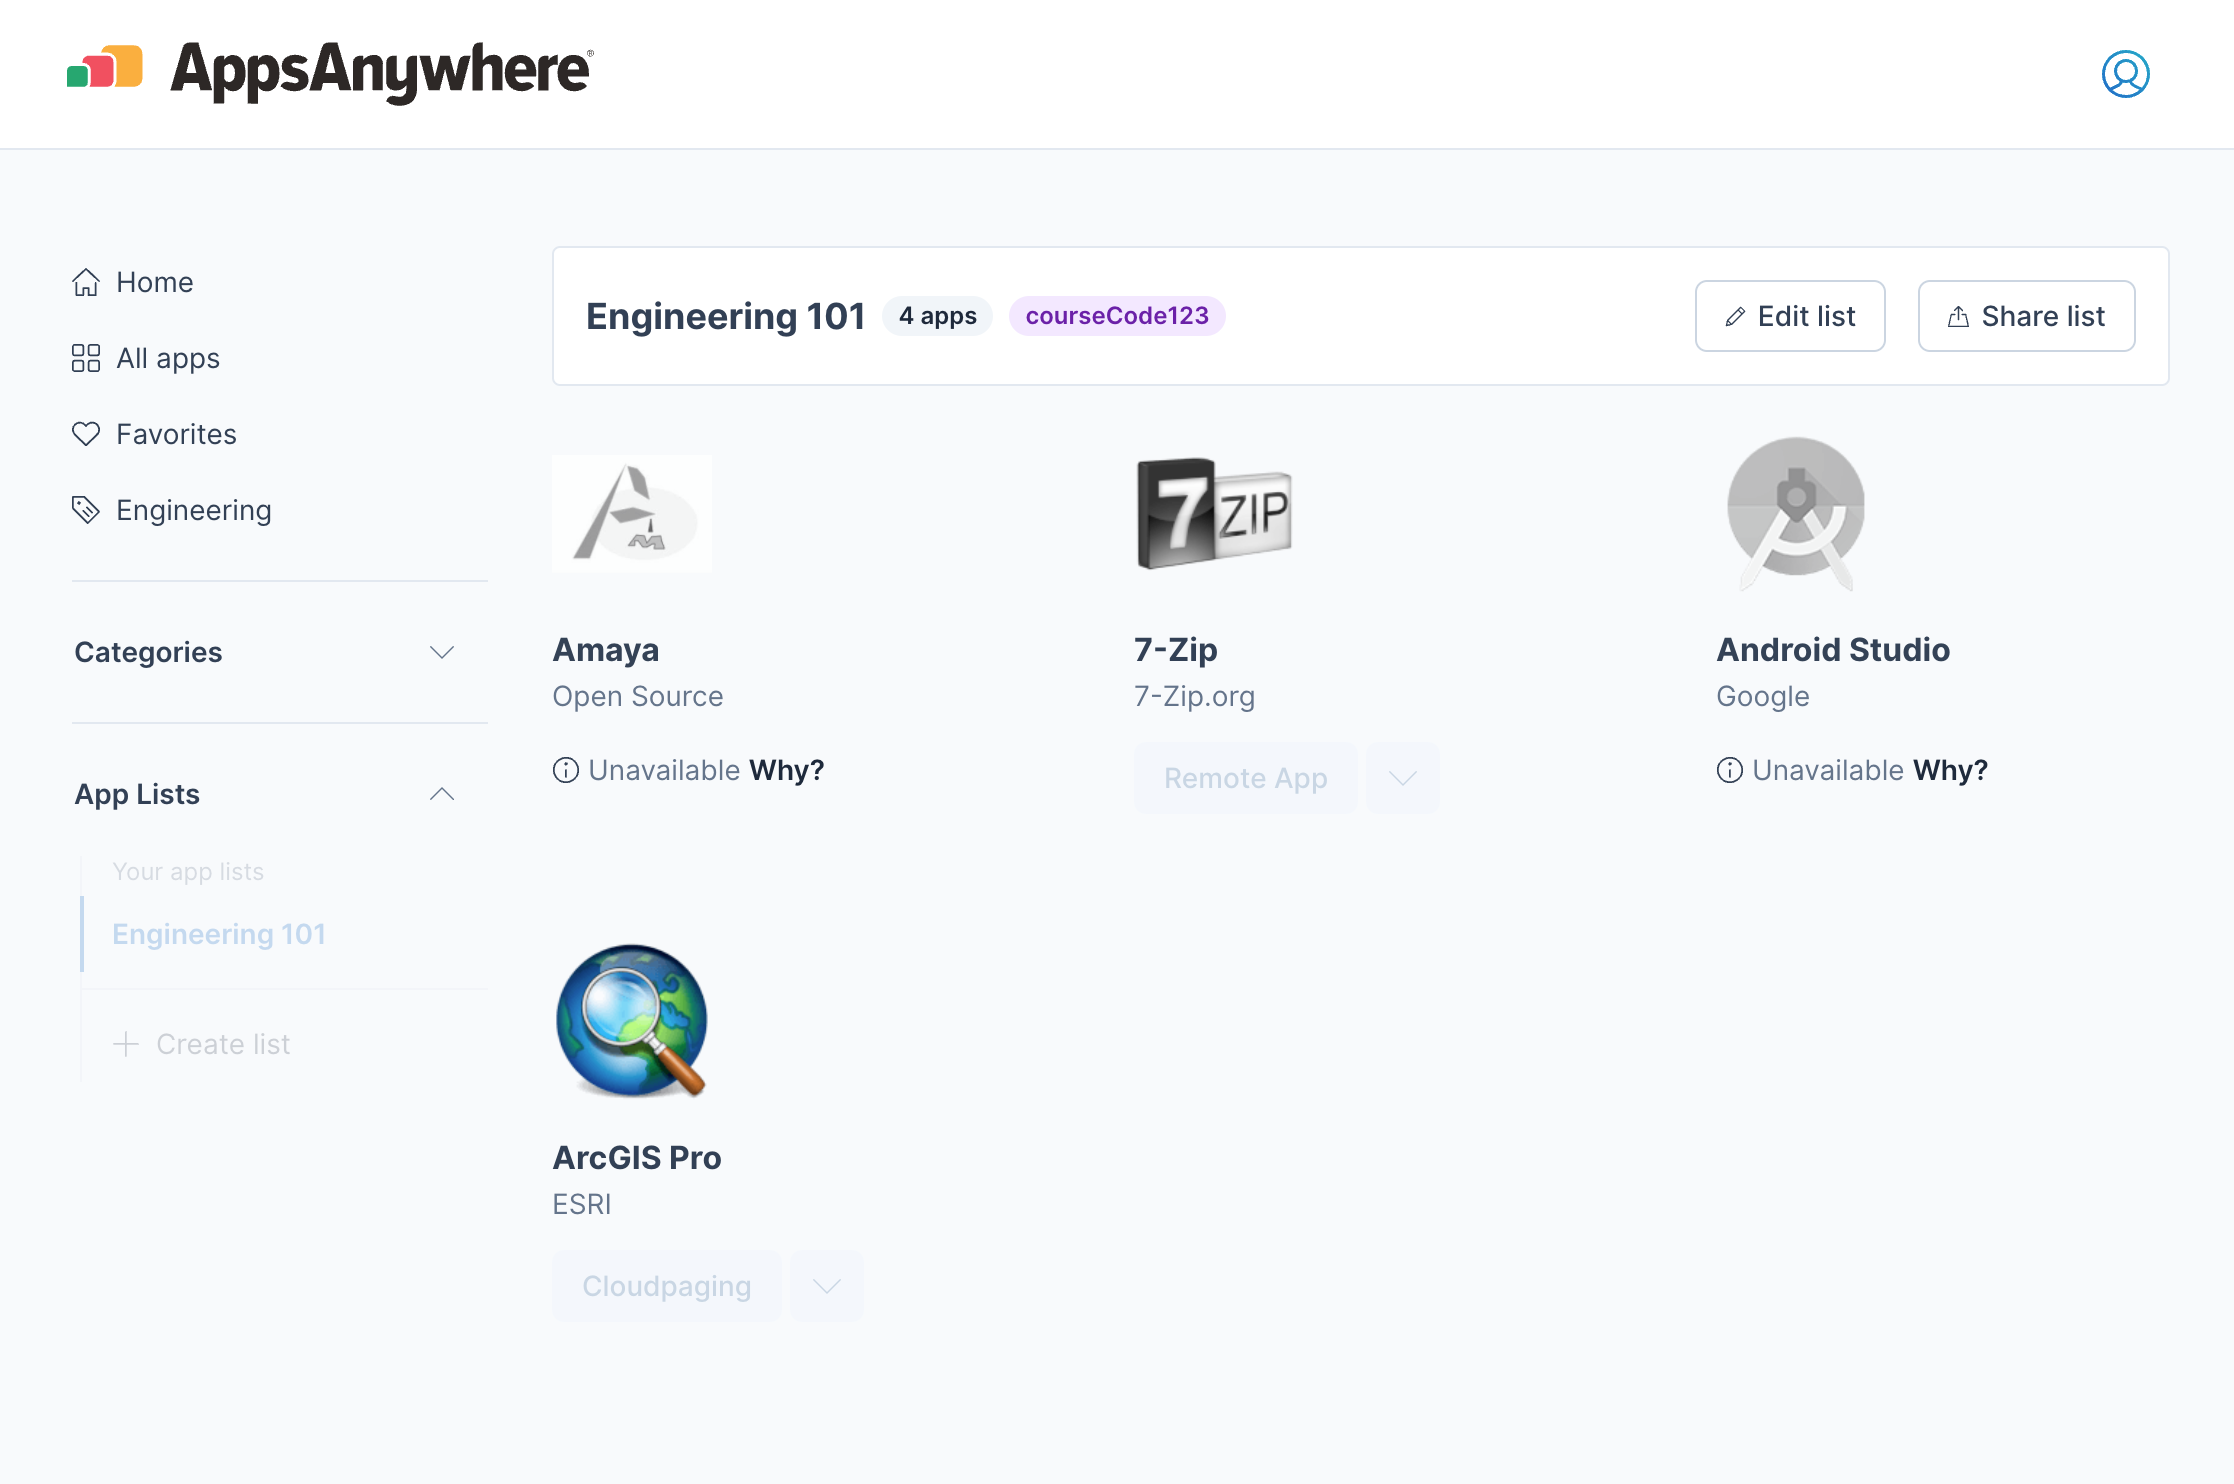This screenshot has width=2234, height=1484.
Task: Click the ArcGIS Pro app title
Action: click(x=637, y=1158)
